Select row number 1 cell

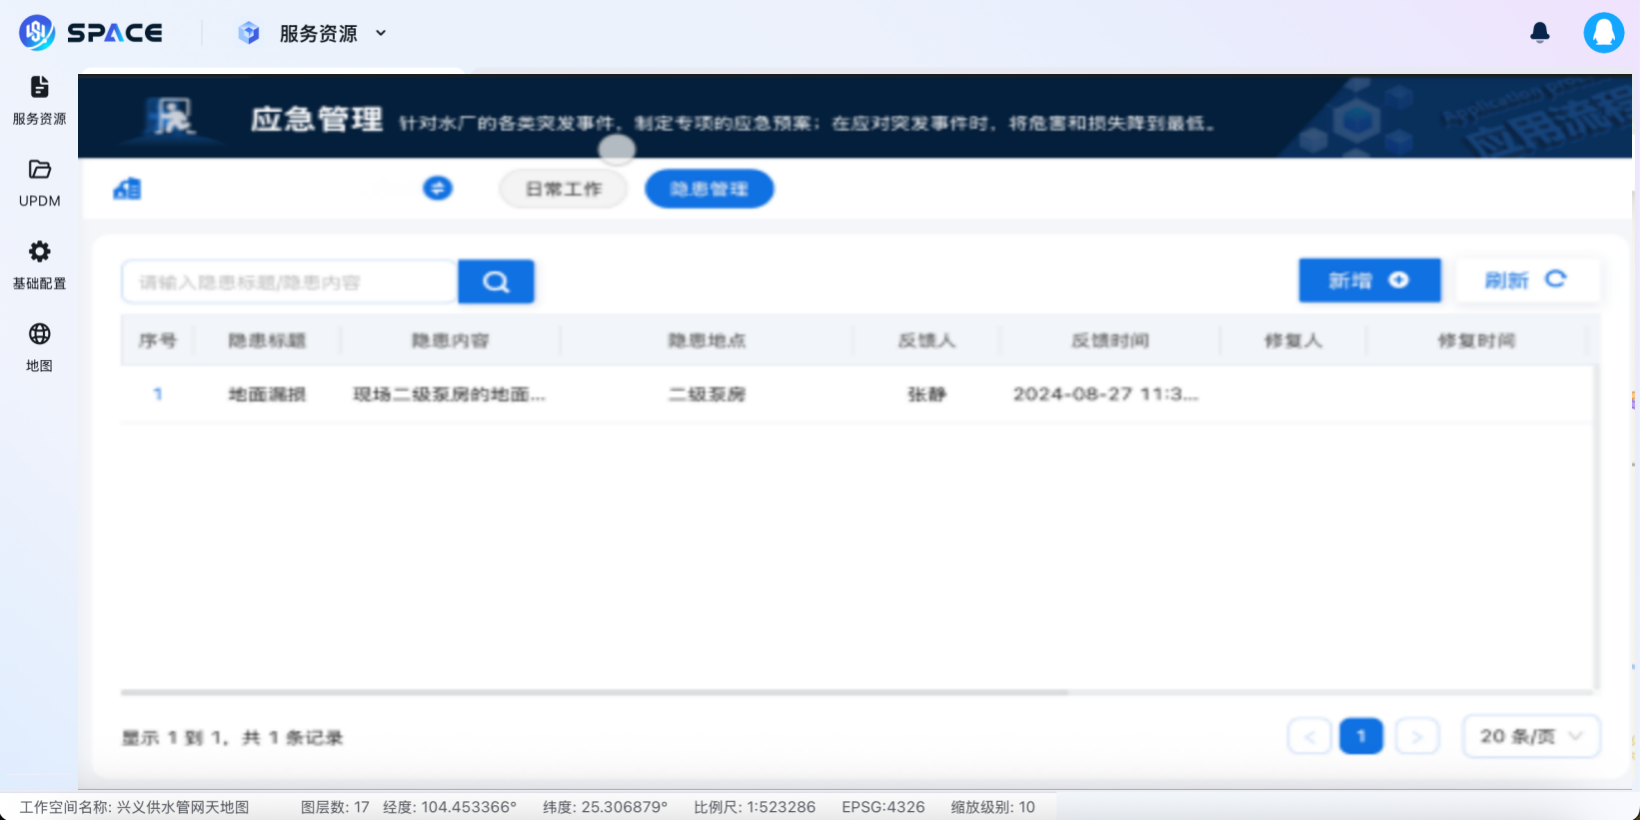pyautogui.click(x=158, y=395)
